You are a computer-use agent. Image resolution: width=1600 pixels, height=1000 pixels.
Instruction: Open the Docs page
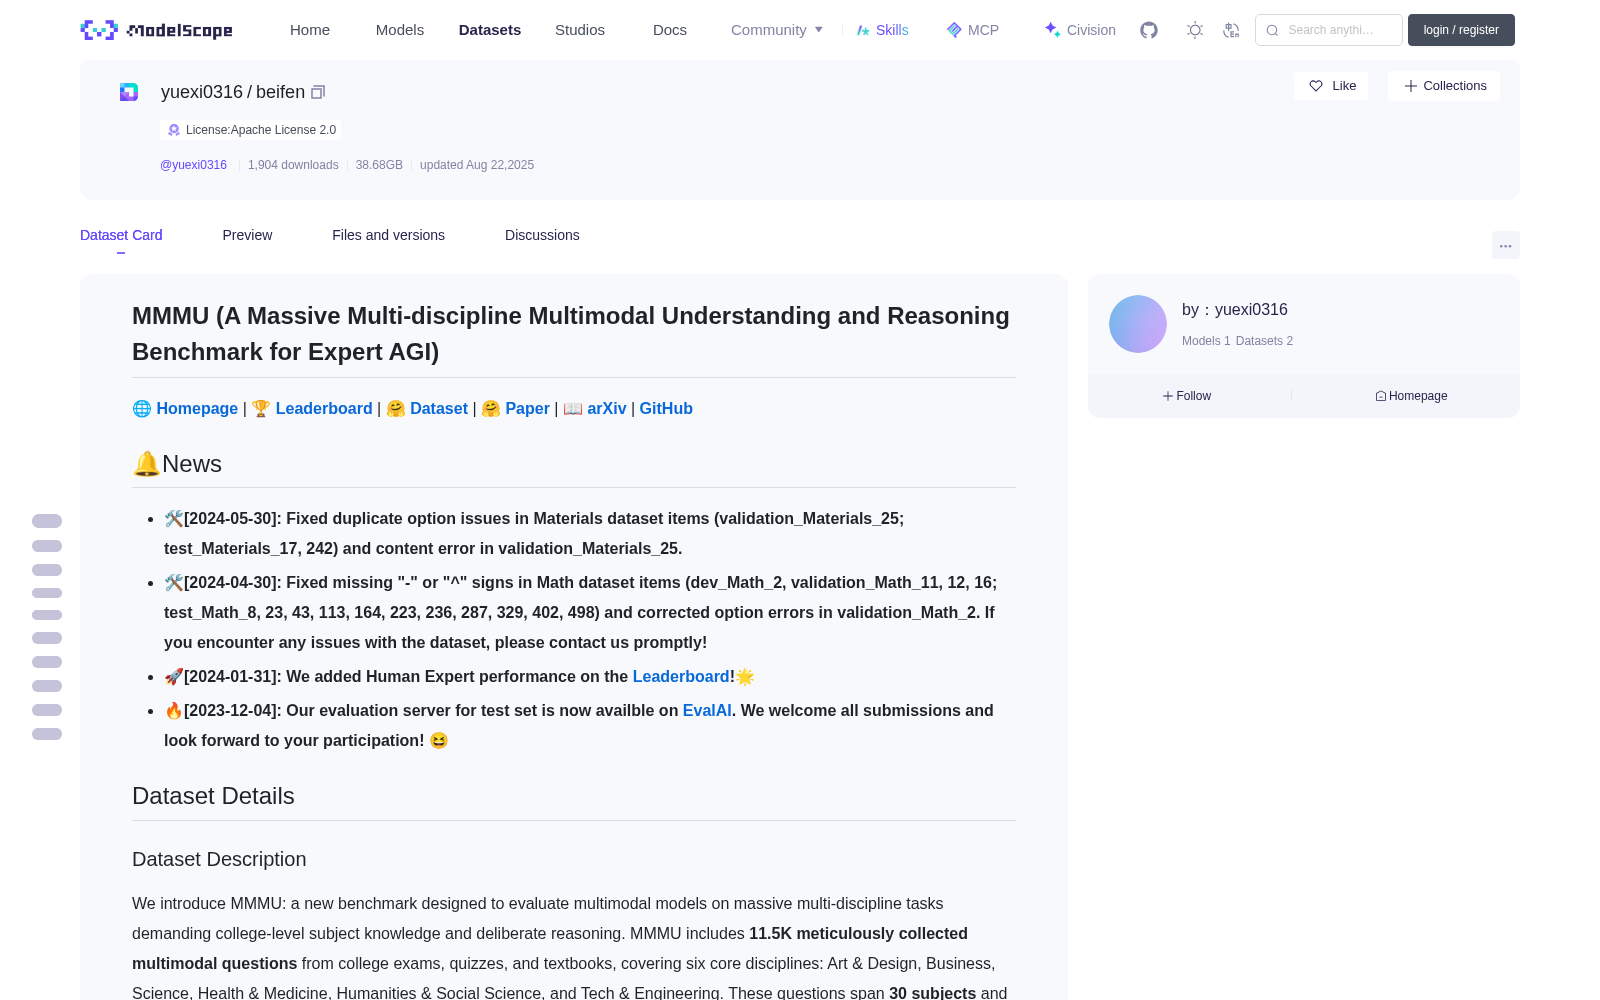(670, 30)
